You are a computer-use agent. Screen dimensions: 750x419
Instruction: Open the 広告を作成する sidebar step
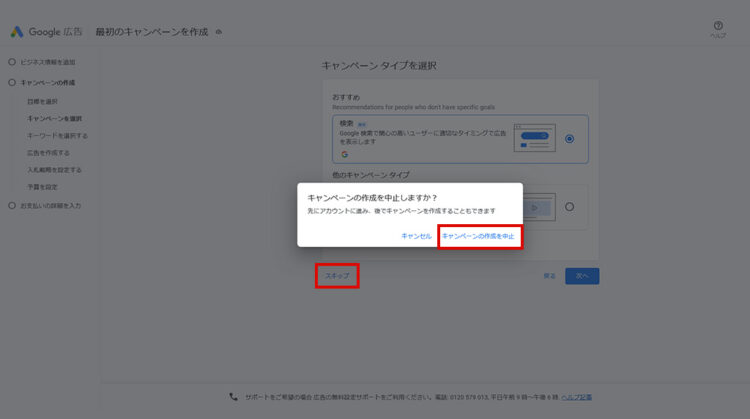tap(48, 153)
